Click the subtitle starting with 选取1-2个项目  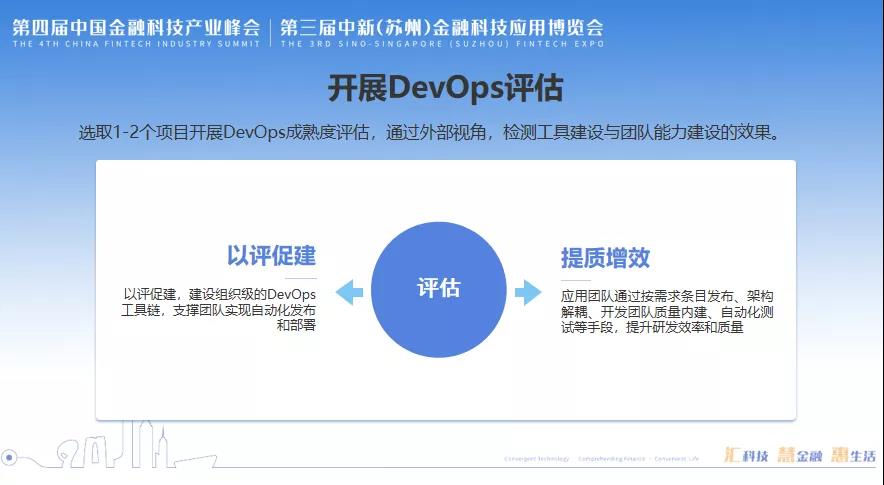tap(429, 133)
